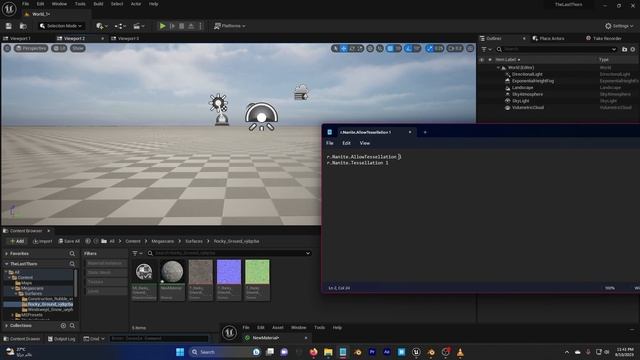This screenshot has width=640, height=360.
Task: Add a new collection with the plus icon
Action: (63, 326)
